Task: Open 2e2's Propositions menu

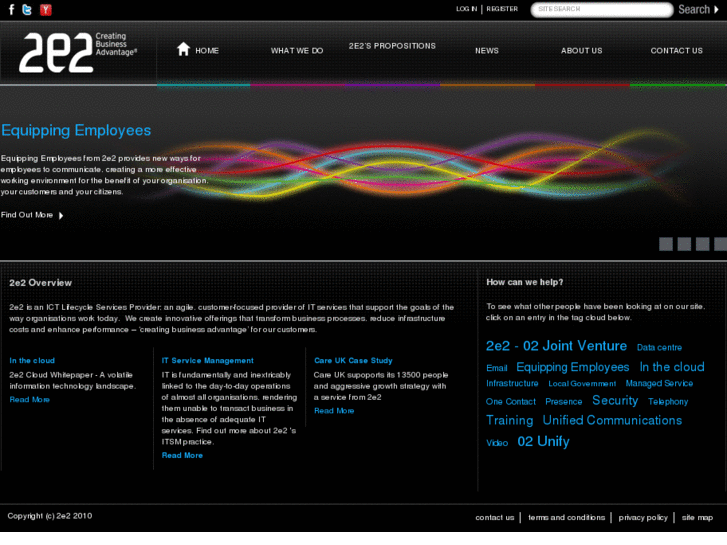Action: click(392, 46)
